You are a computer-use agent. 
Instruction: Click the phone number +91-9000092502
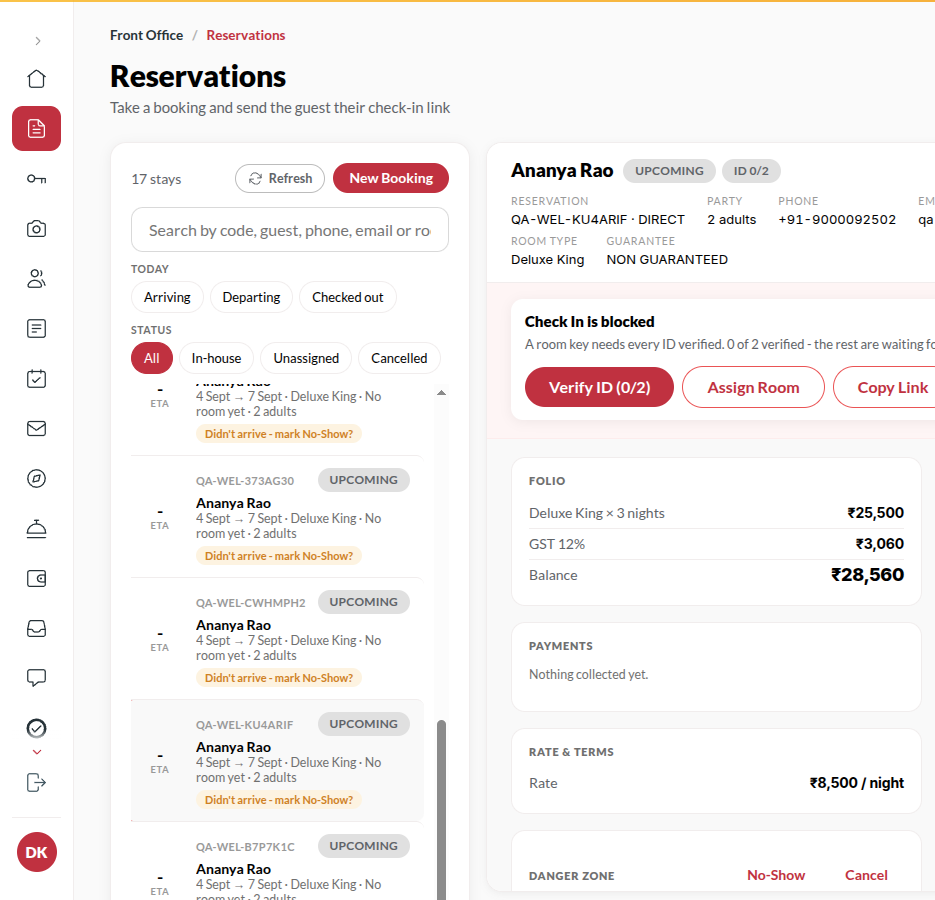click(837, 219)
